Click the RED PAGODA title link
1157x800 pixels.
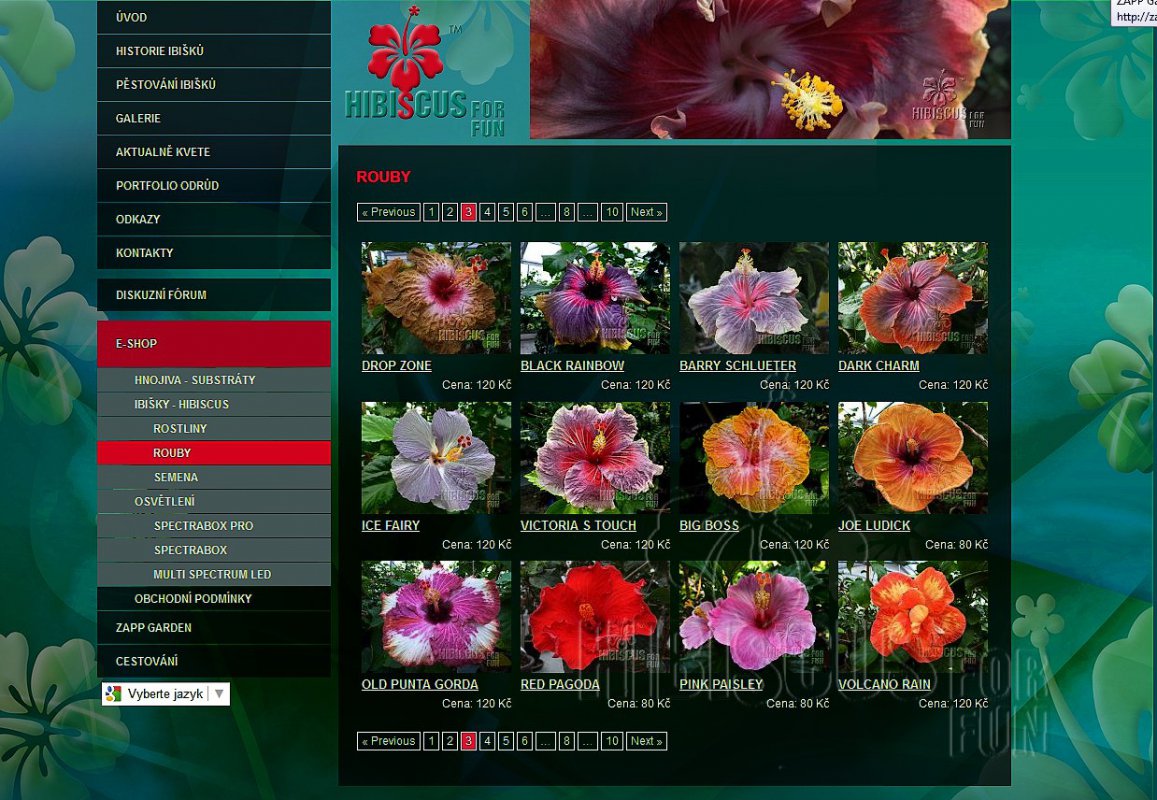[560, 685]
